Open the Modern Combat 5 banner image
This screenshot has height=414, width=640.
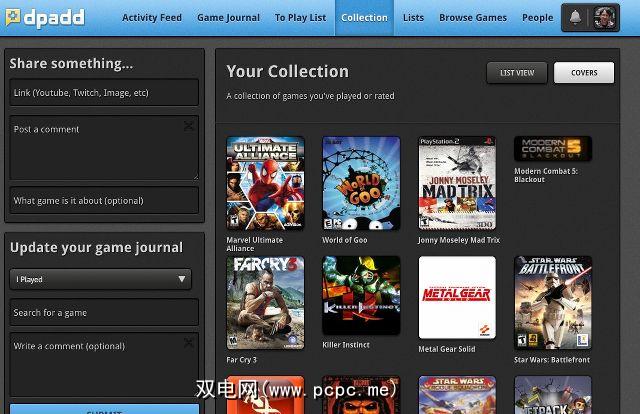pyautogui.click(x=553, y=149)
